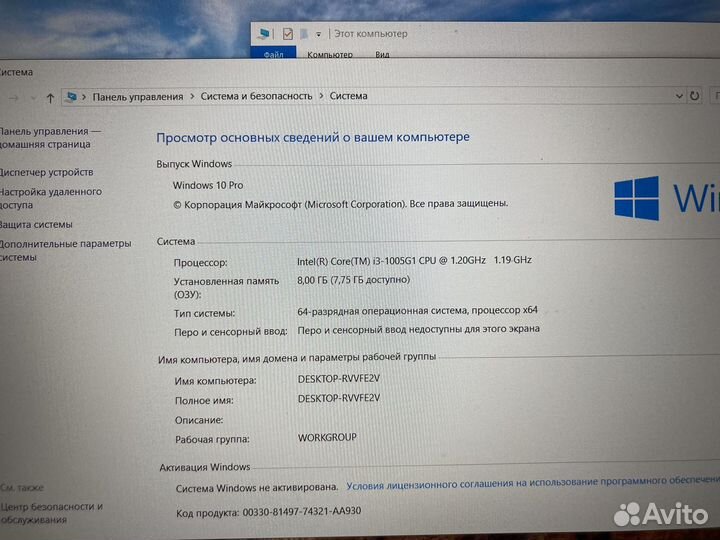Viewport: 720px width, 540px height.
Task: Click the page heading Просмотр основных сведений
Action: pyautogui.click(x=313, y=137)
